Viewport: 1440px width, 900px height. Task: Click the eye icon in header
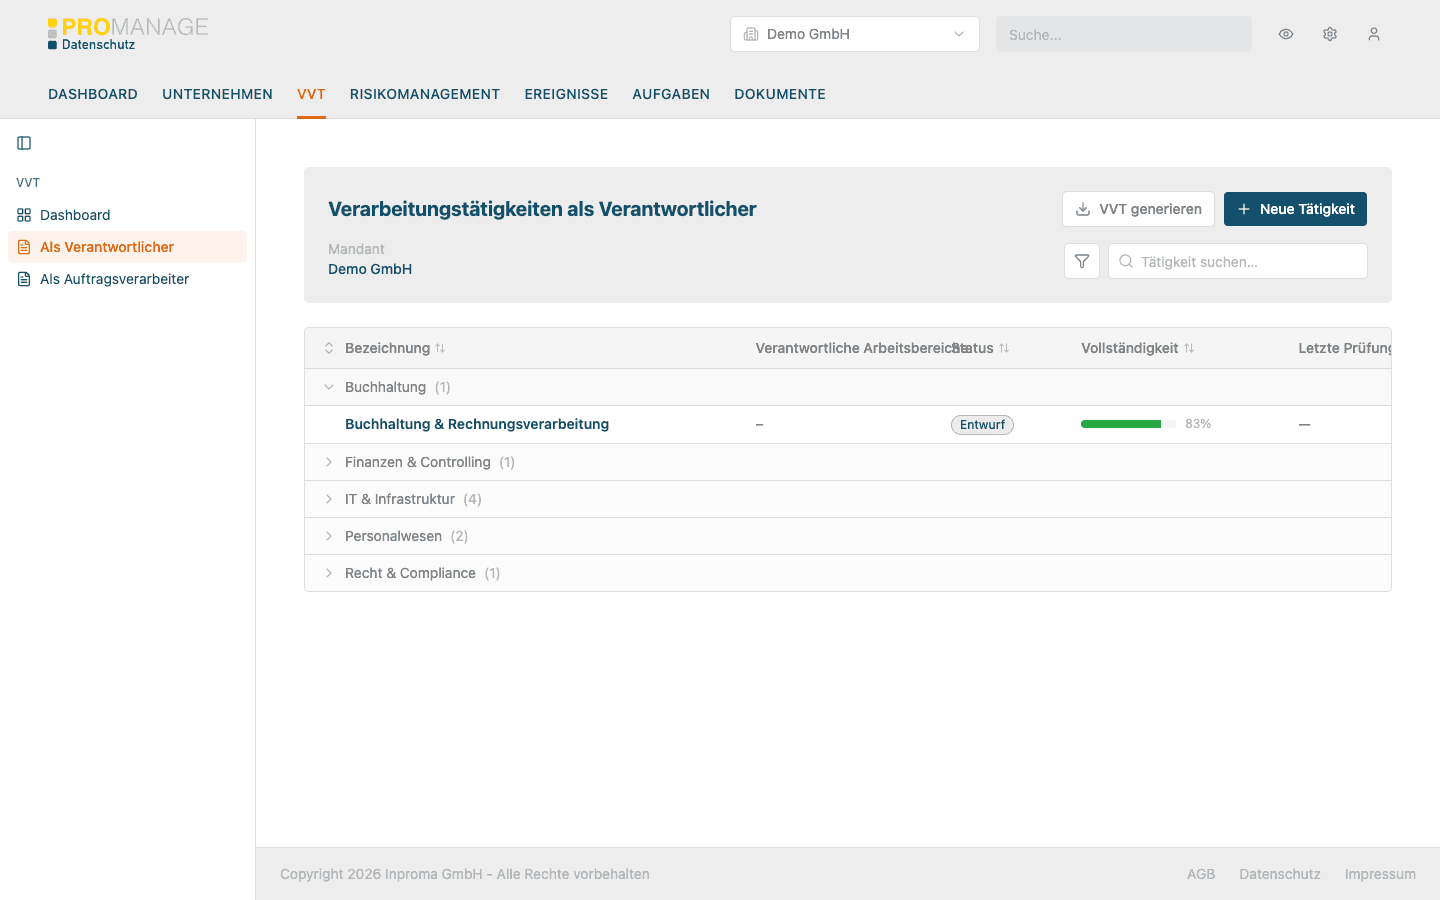tap(1286, 34)
